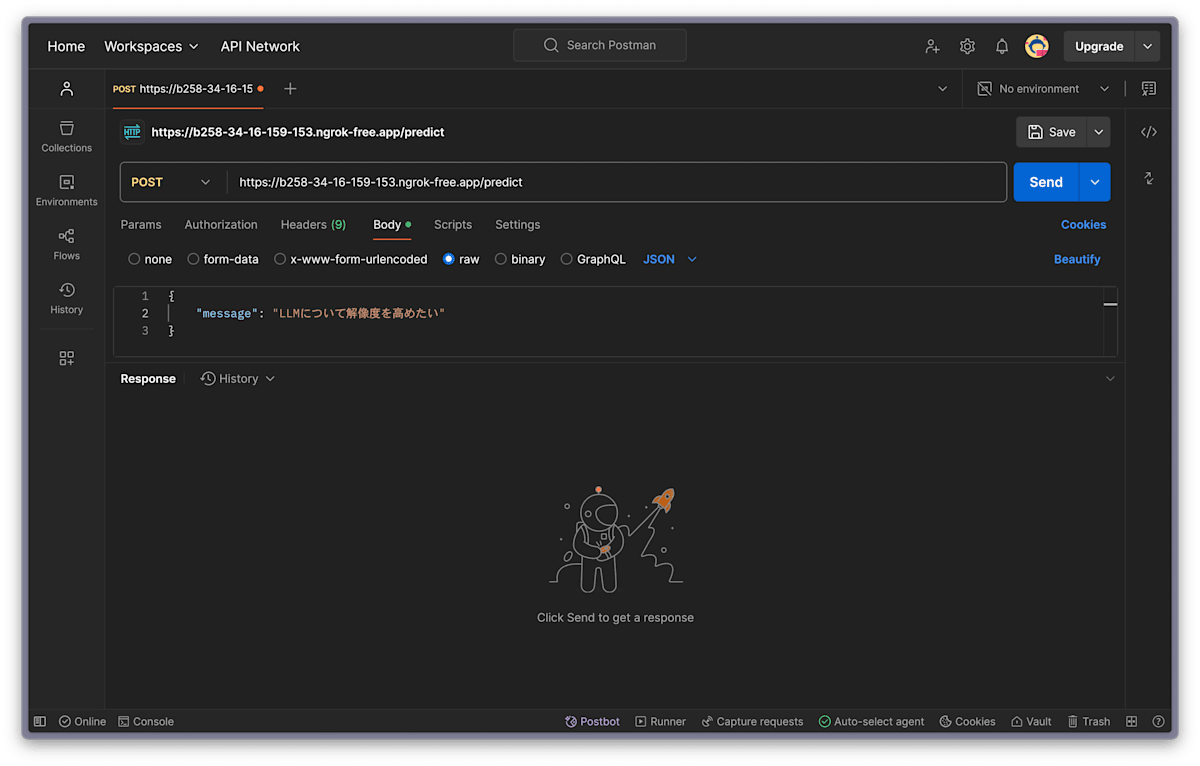This screenshot has width=1200, height=766.
Task: Open the help question mark icon
Action: pos(1158,721)
